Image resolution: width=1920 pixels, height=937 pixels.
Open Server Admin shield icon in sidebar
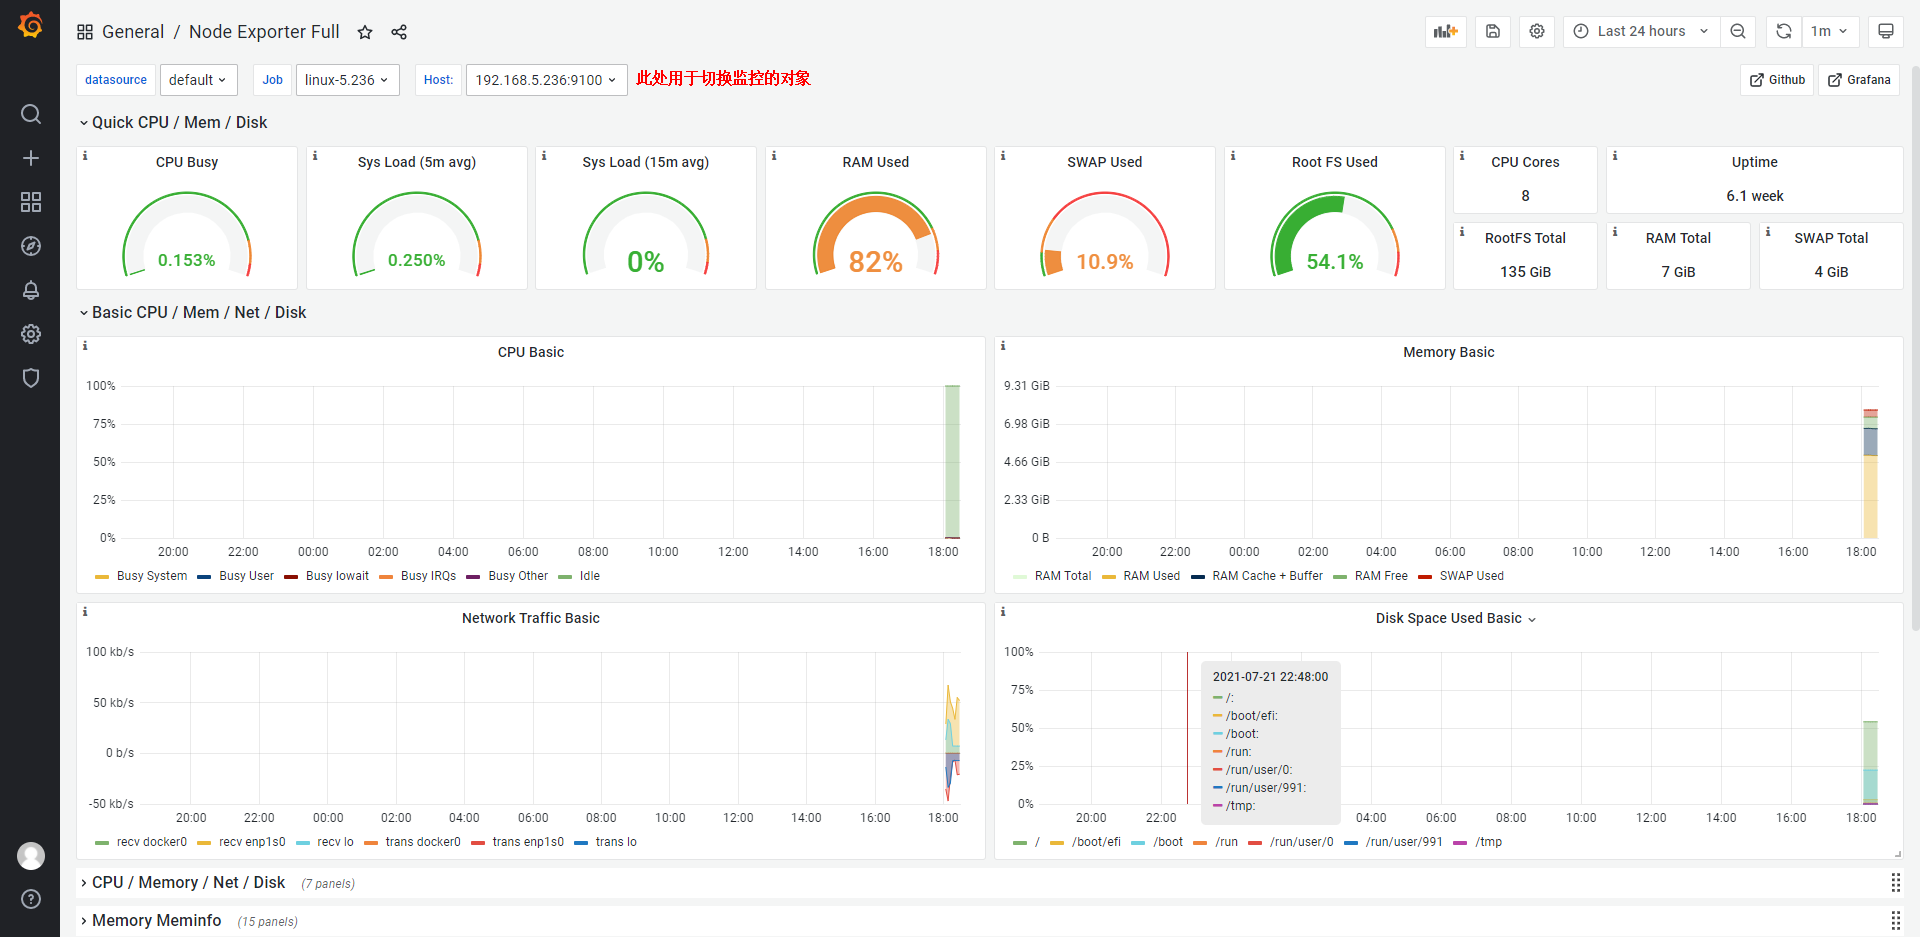pyautogui.click(x=31, y=378)
